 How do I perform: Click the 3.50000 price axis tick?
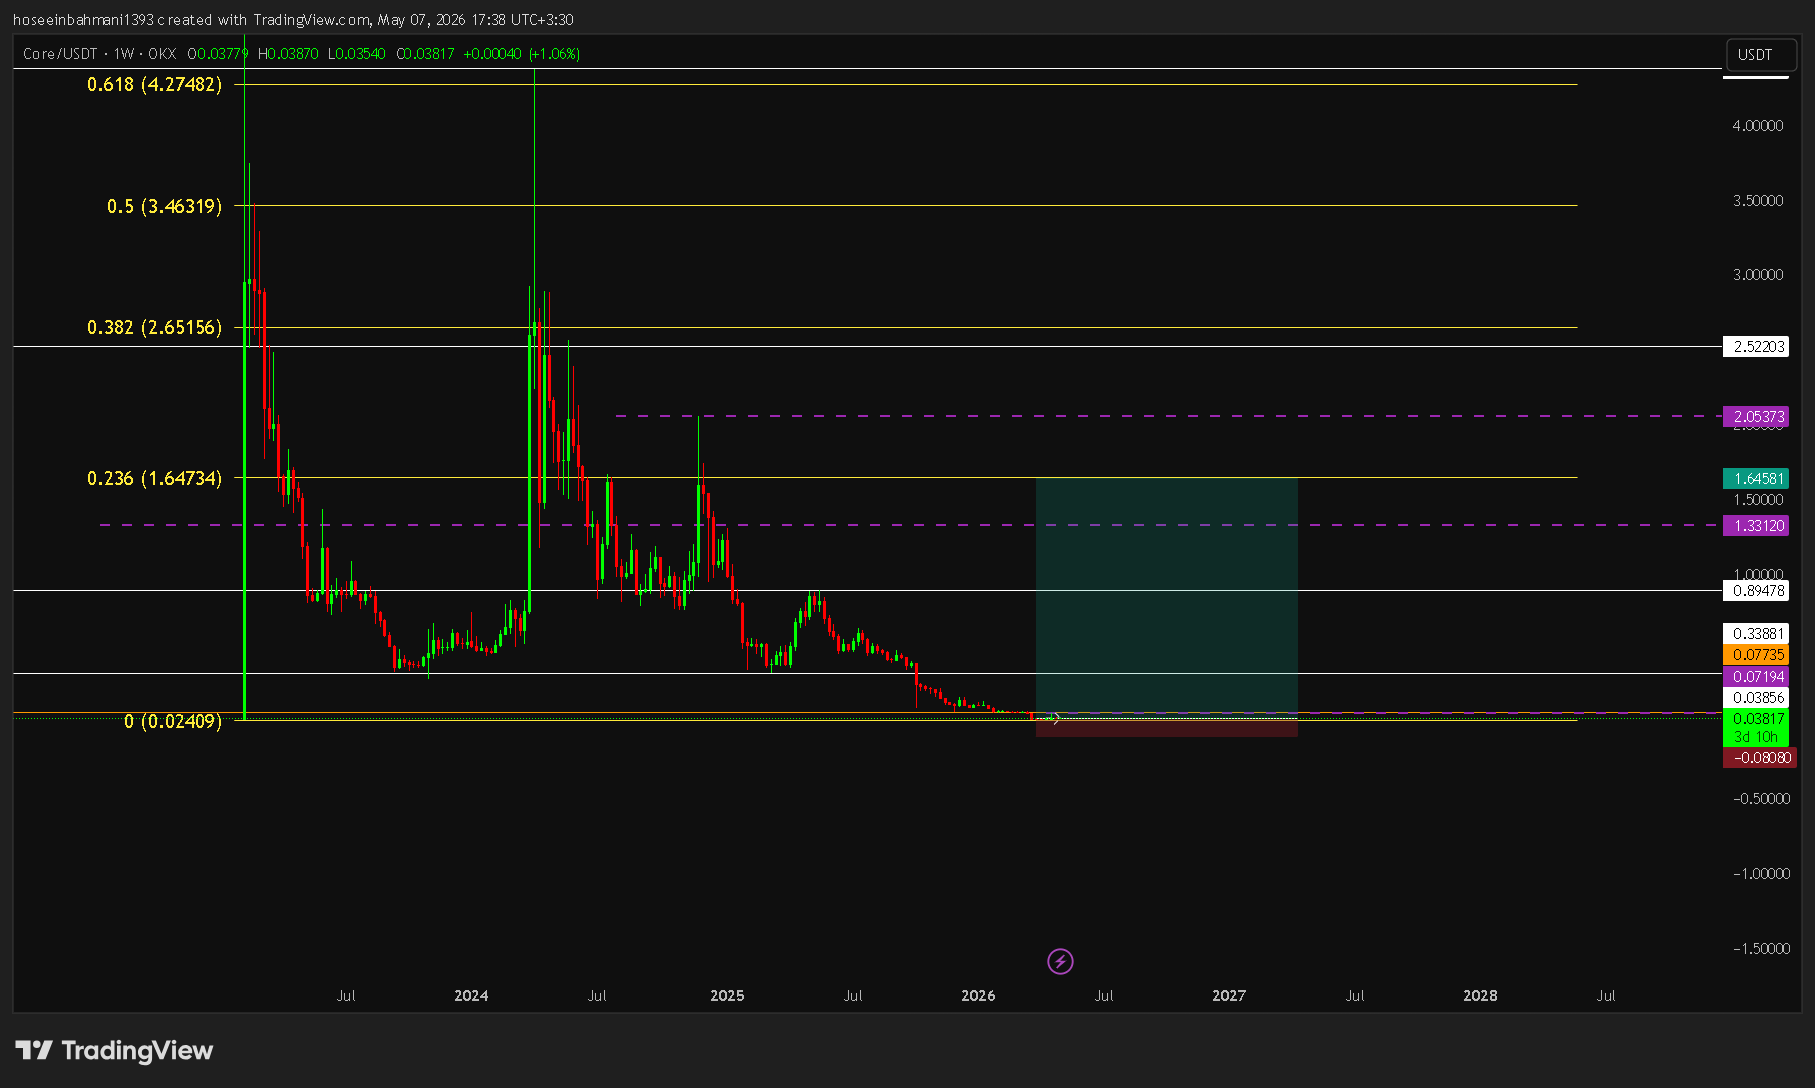point(1758,201)
